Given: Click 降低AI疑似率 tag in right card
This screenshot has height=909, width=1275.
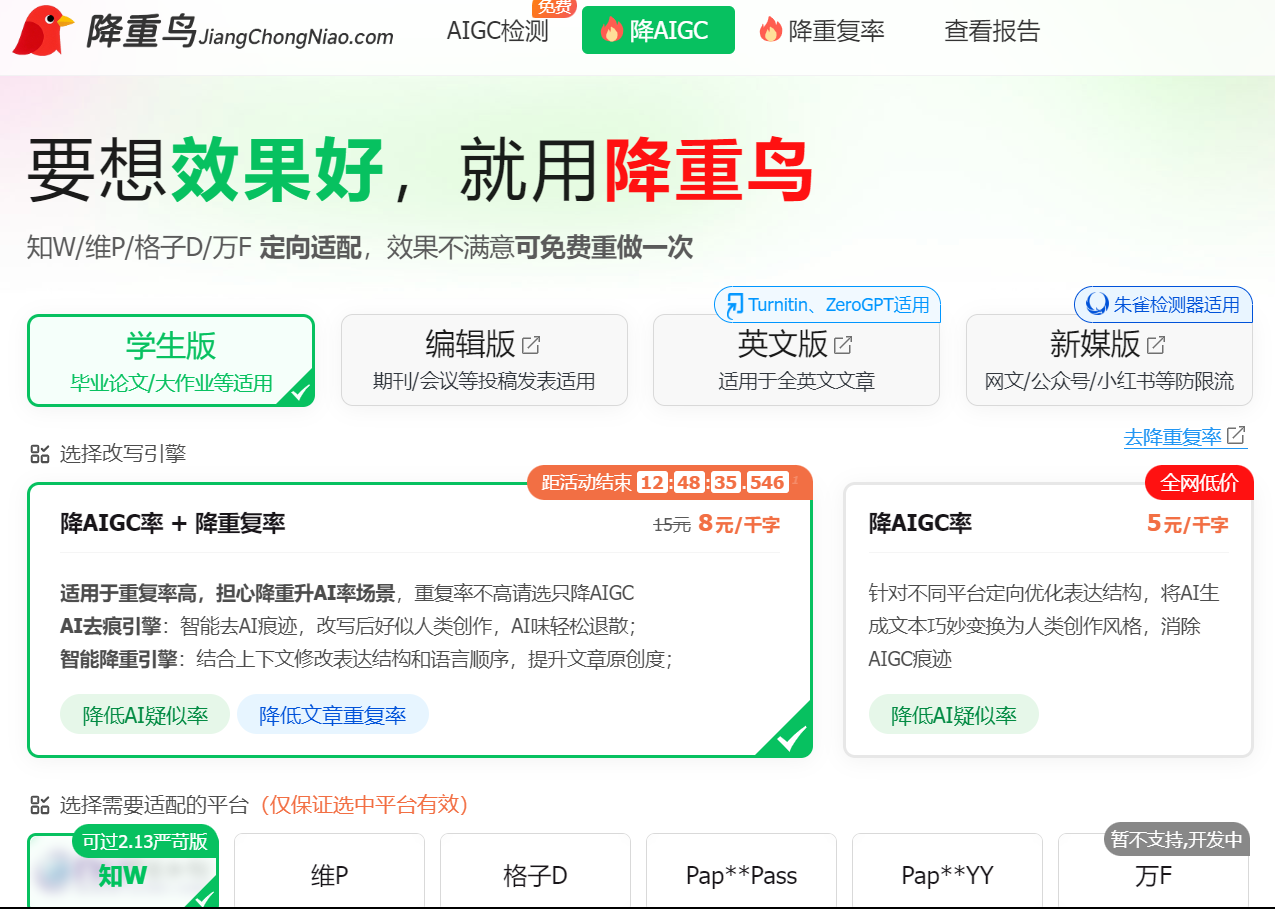Looking at the screenshot, I should 954,715.
